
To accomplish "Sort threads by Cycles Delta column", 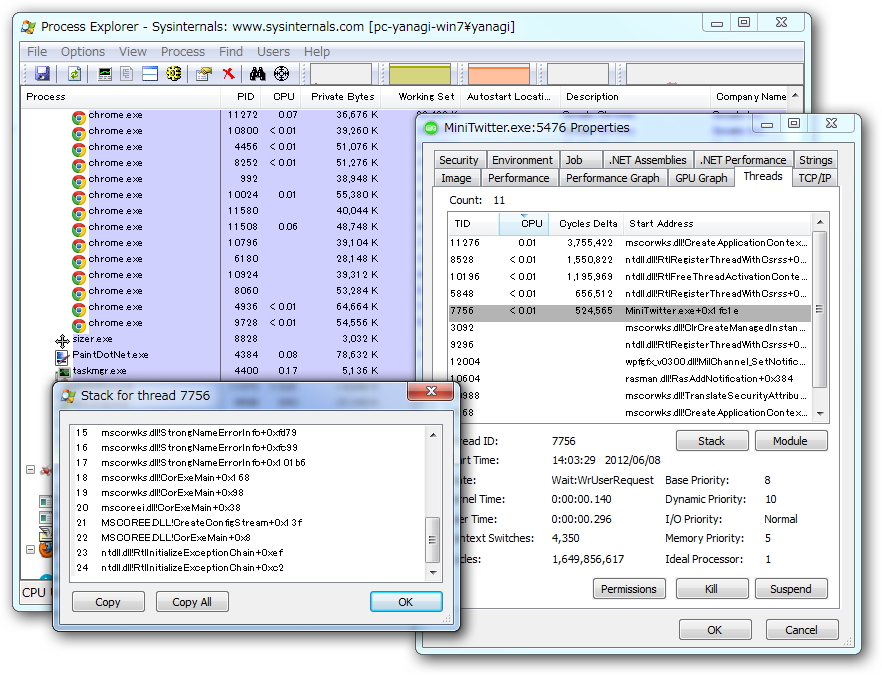I will [x=585, y=224].
